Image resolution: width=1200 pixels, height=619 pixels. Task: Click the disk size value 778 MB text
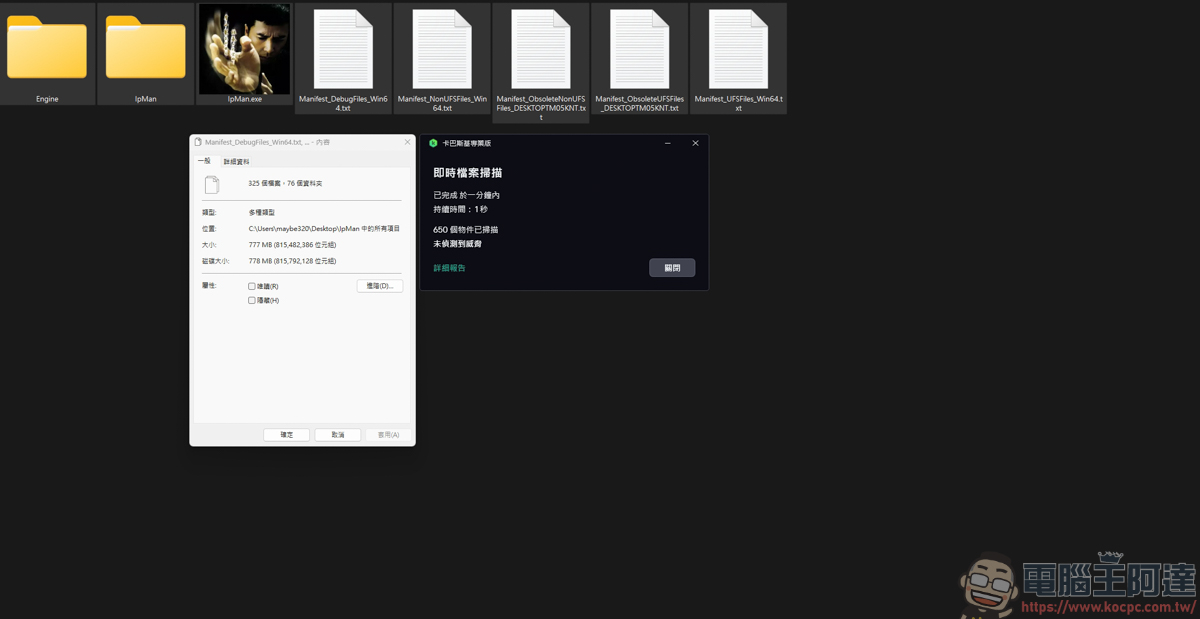coord(292,261)
